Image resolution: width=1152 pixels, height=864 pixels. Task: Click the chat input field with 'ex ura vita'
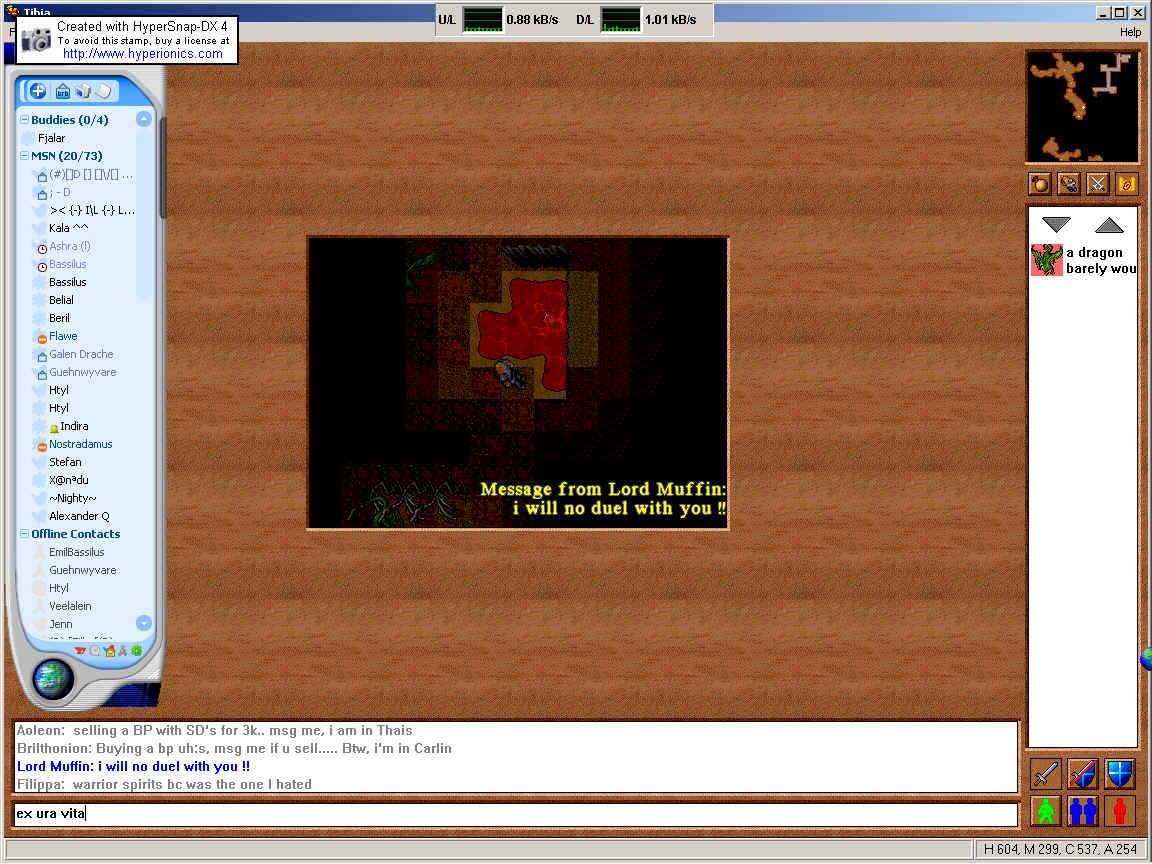pyautogui.click(x=514, y=814)
